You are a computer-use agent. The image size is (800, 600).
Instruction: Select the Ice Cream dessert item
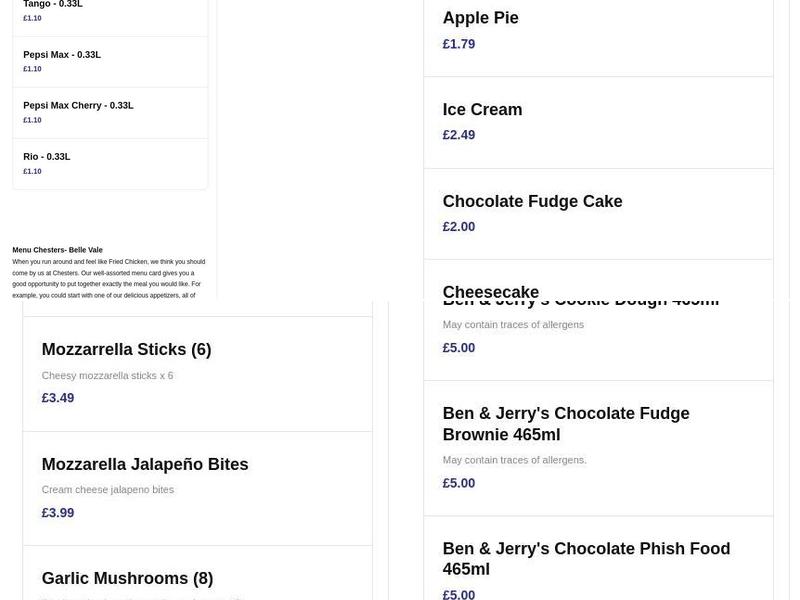[482, 109]
